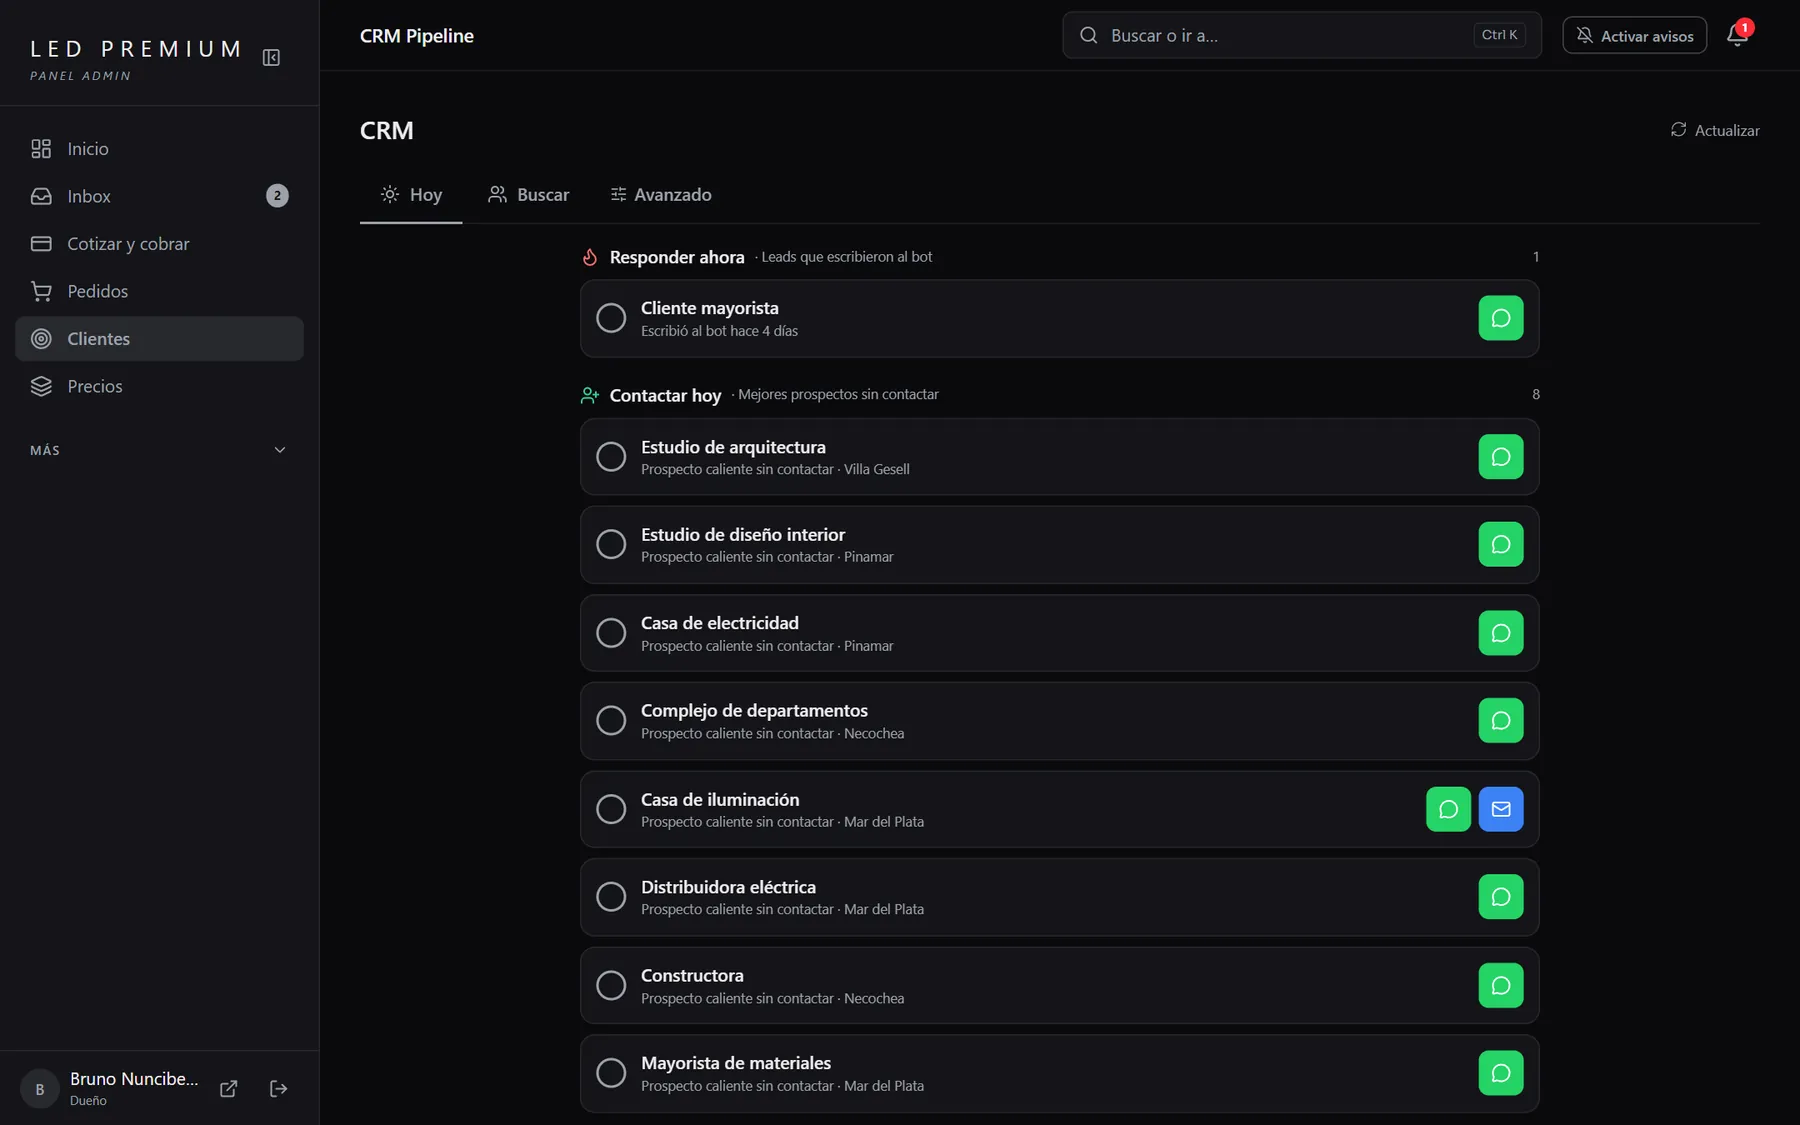Mark Estudio de diseño interior as done

pos(611,544)
